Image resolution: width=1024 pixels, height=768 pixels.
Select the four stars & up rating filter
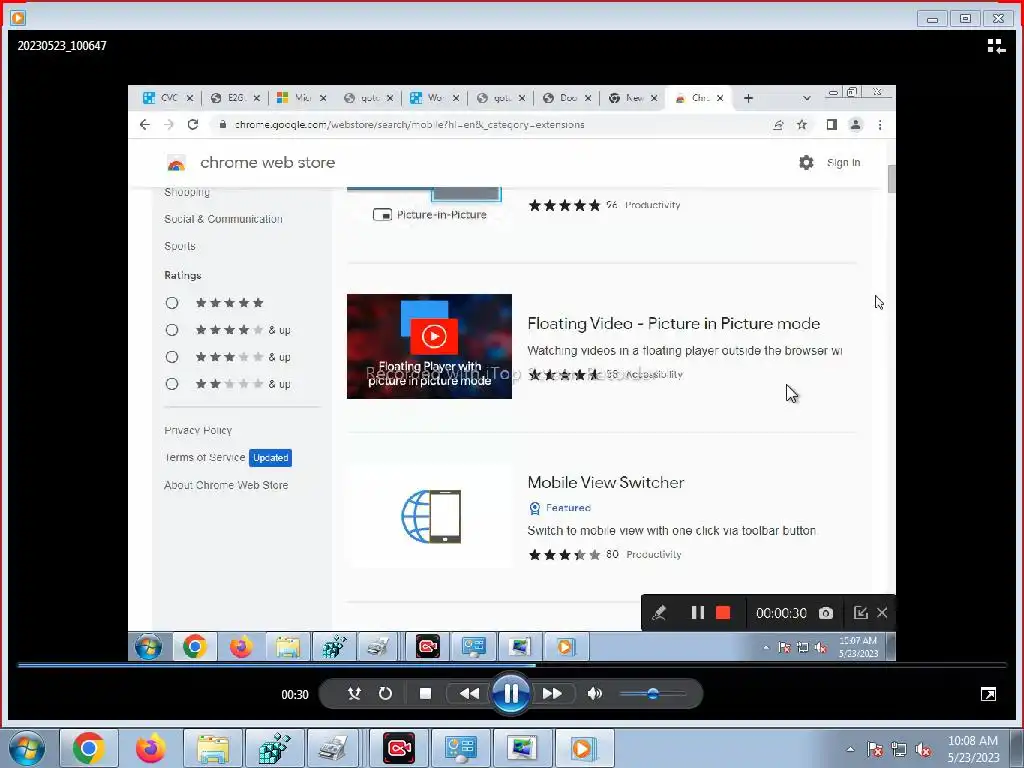[172, 330]
